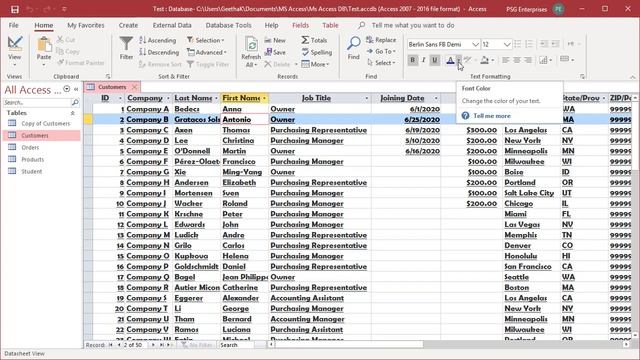Image resolution: width=640 pixels, height=360 pixels.
Task: Sort records Ascending
Action: (158, 40)
